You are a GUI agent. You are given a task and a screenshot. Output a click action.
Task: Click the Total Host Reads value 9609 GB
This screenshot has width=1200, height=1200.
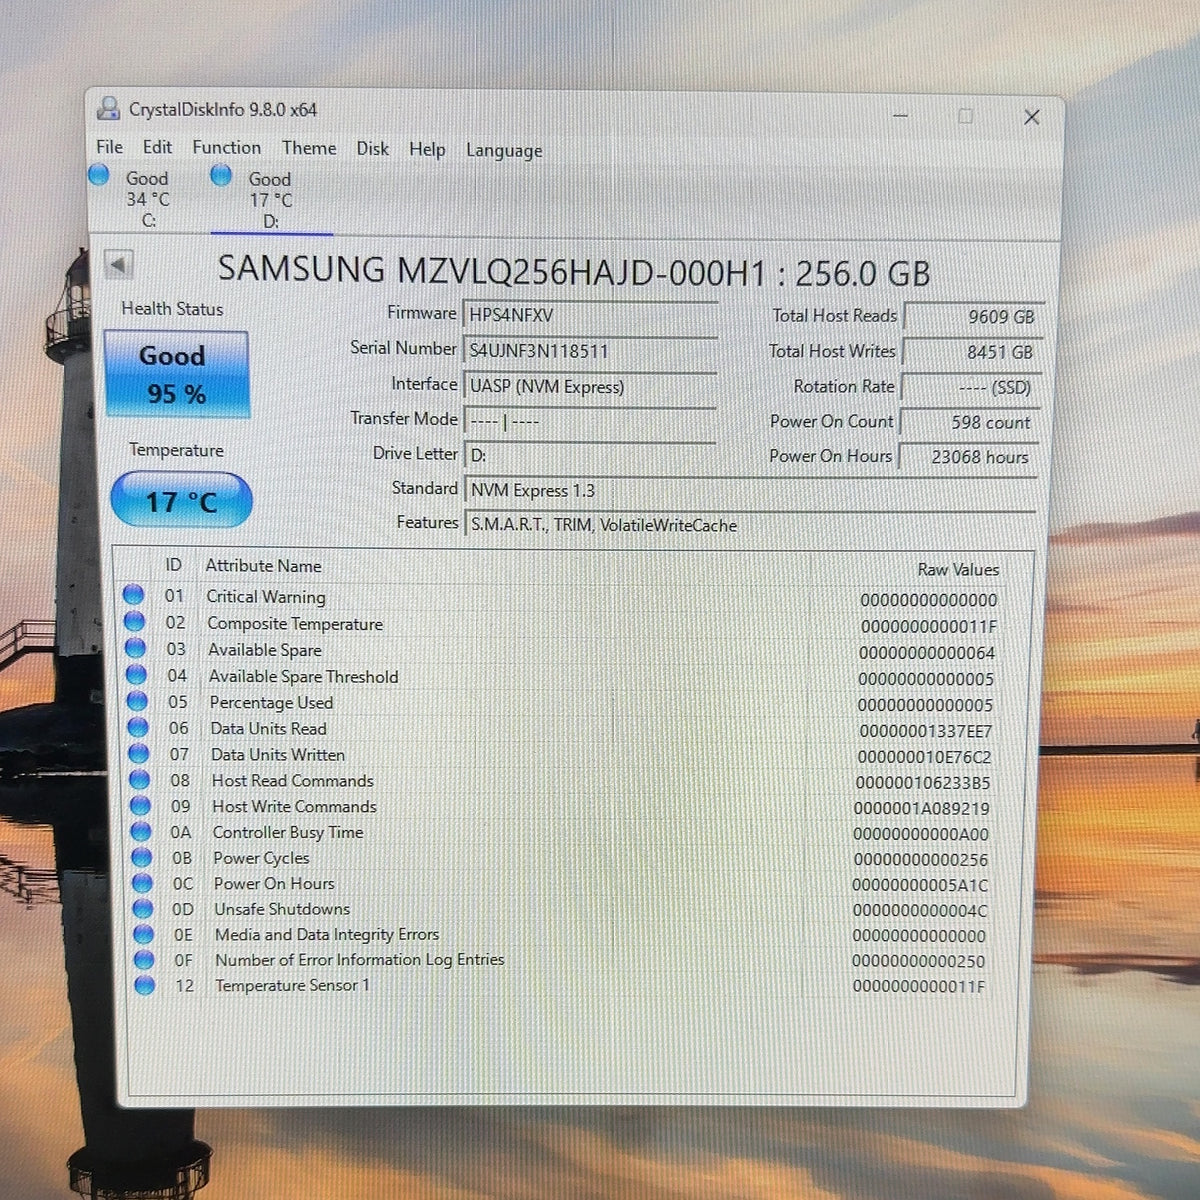[973, 316]
